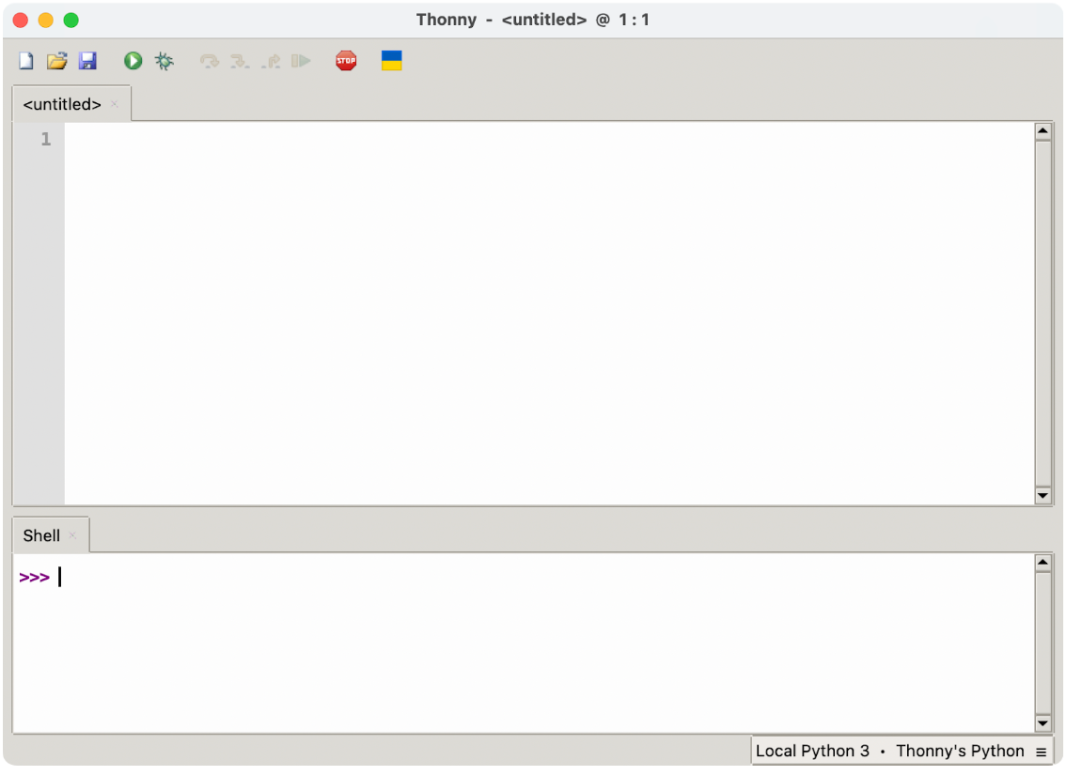Close the Thonny window with red button
The height and width of the screenshot is (771, 1065).
pos(20,20)
